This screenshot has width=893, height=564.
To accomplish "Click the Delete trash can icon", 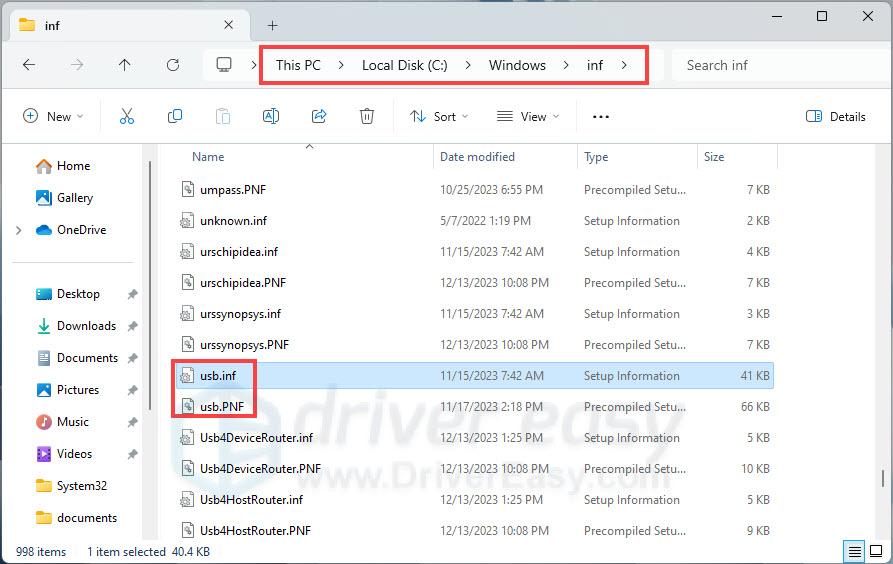I will (x=367, y=116).
